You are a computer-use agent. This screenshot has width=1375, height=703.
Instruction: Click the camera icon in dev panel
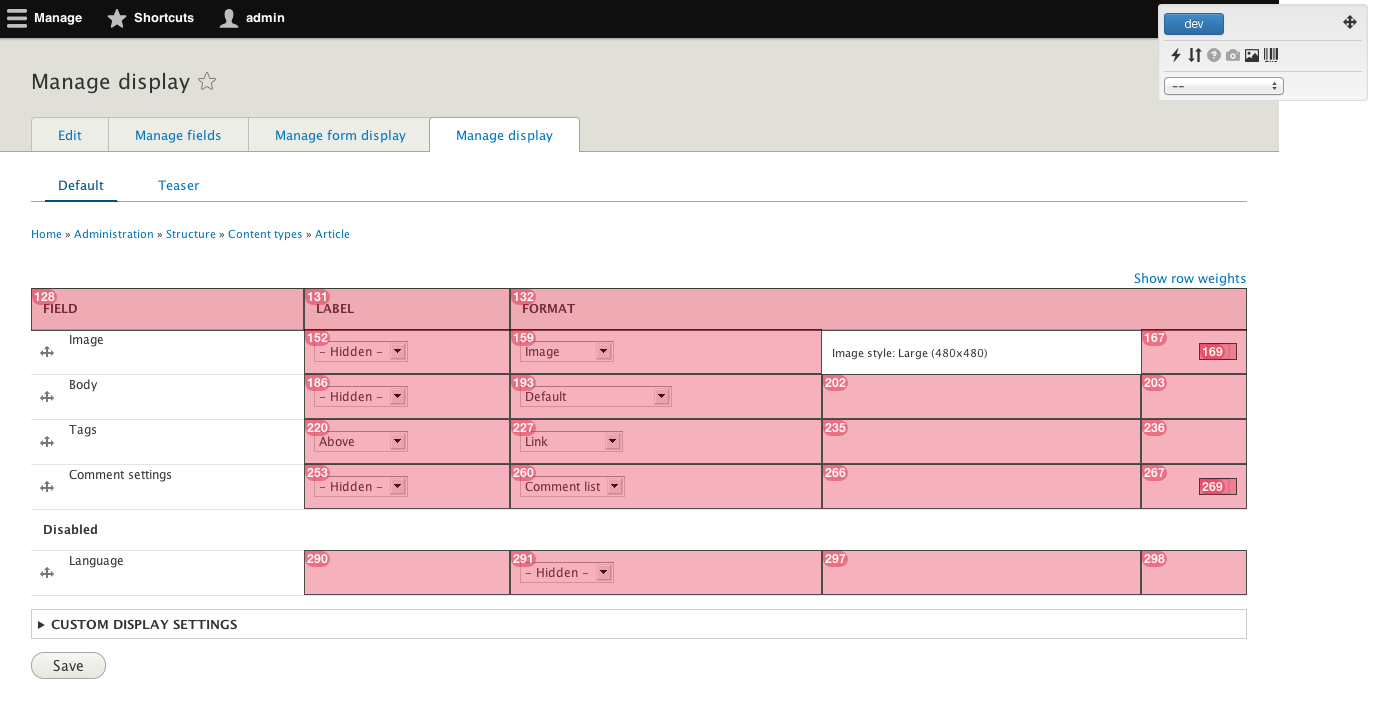tap(1233, 56)
